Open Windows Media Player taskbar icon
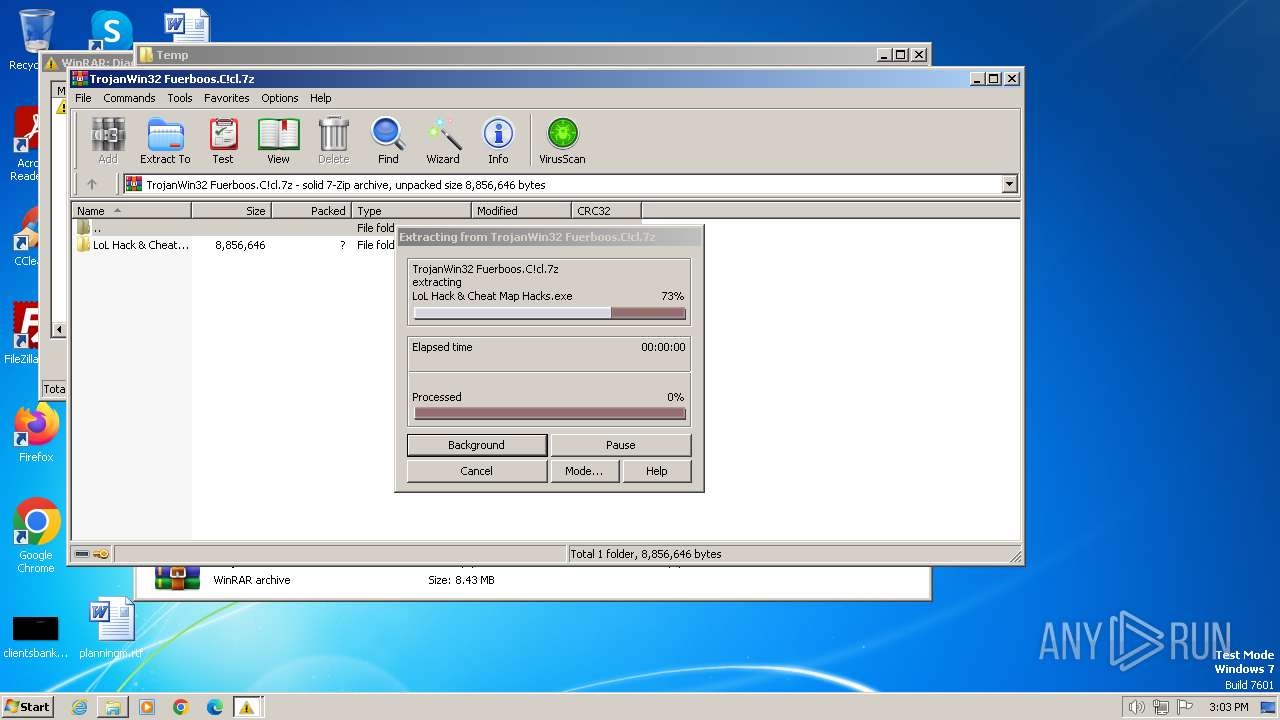 point(147,707)
